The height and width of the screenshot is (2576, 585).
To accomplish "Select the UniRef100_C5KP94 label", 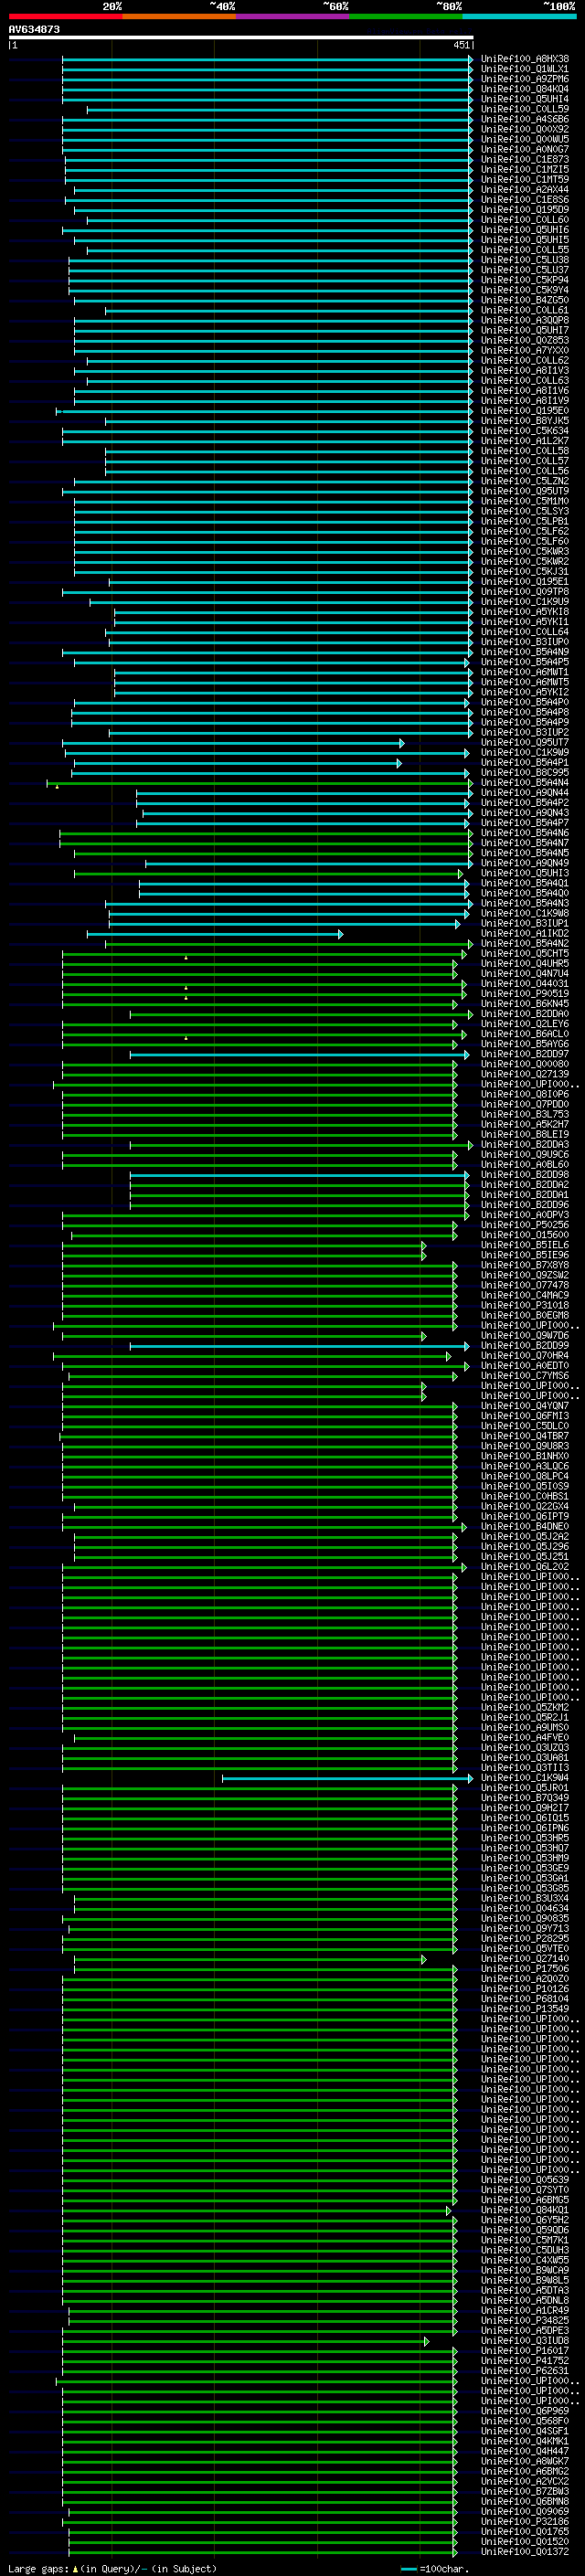I will tap(524, 280).
